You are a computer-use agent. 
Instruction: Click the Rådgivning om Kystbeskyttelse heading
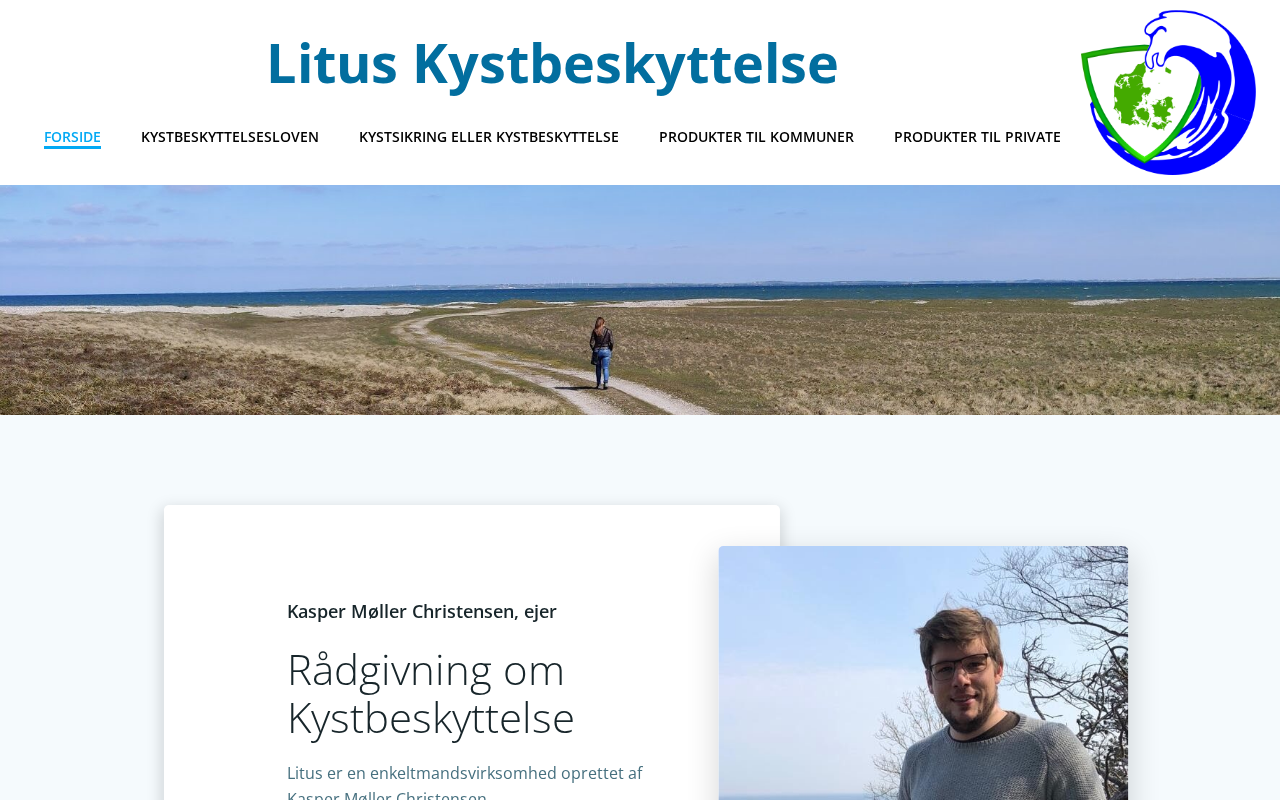[431, 693]
